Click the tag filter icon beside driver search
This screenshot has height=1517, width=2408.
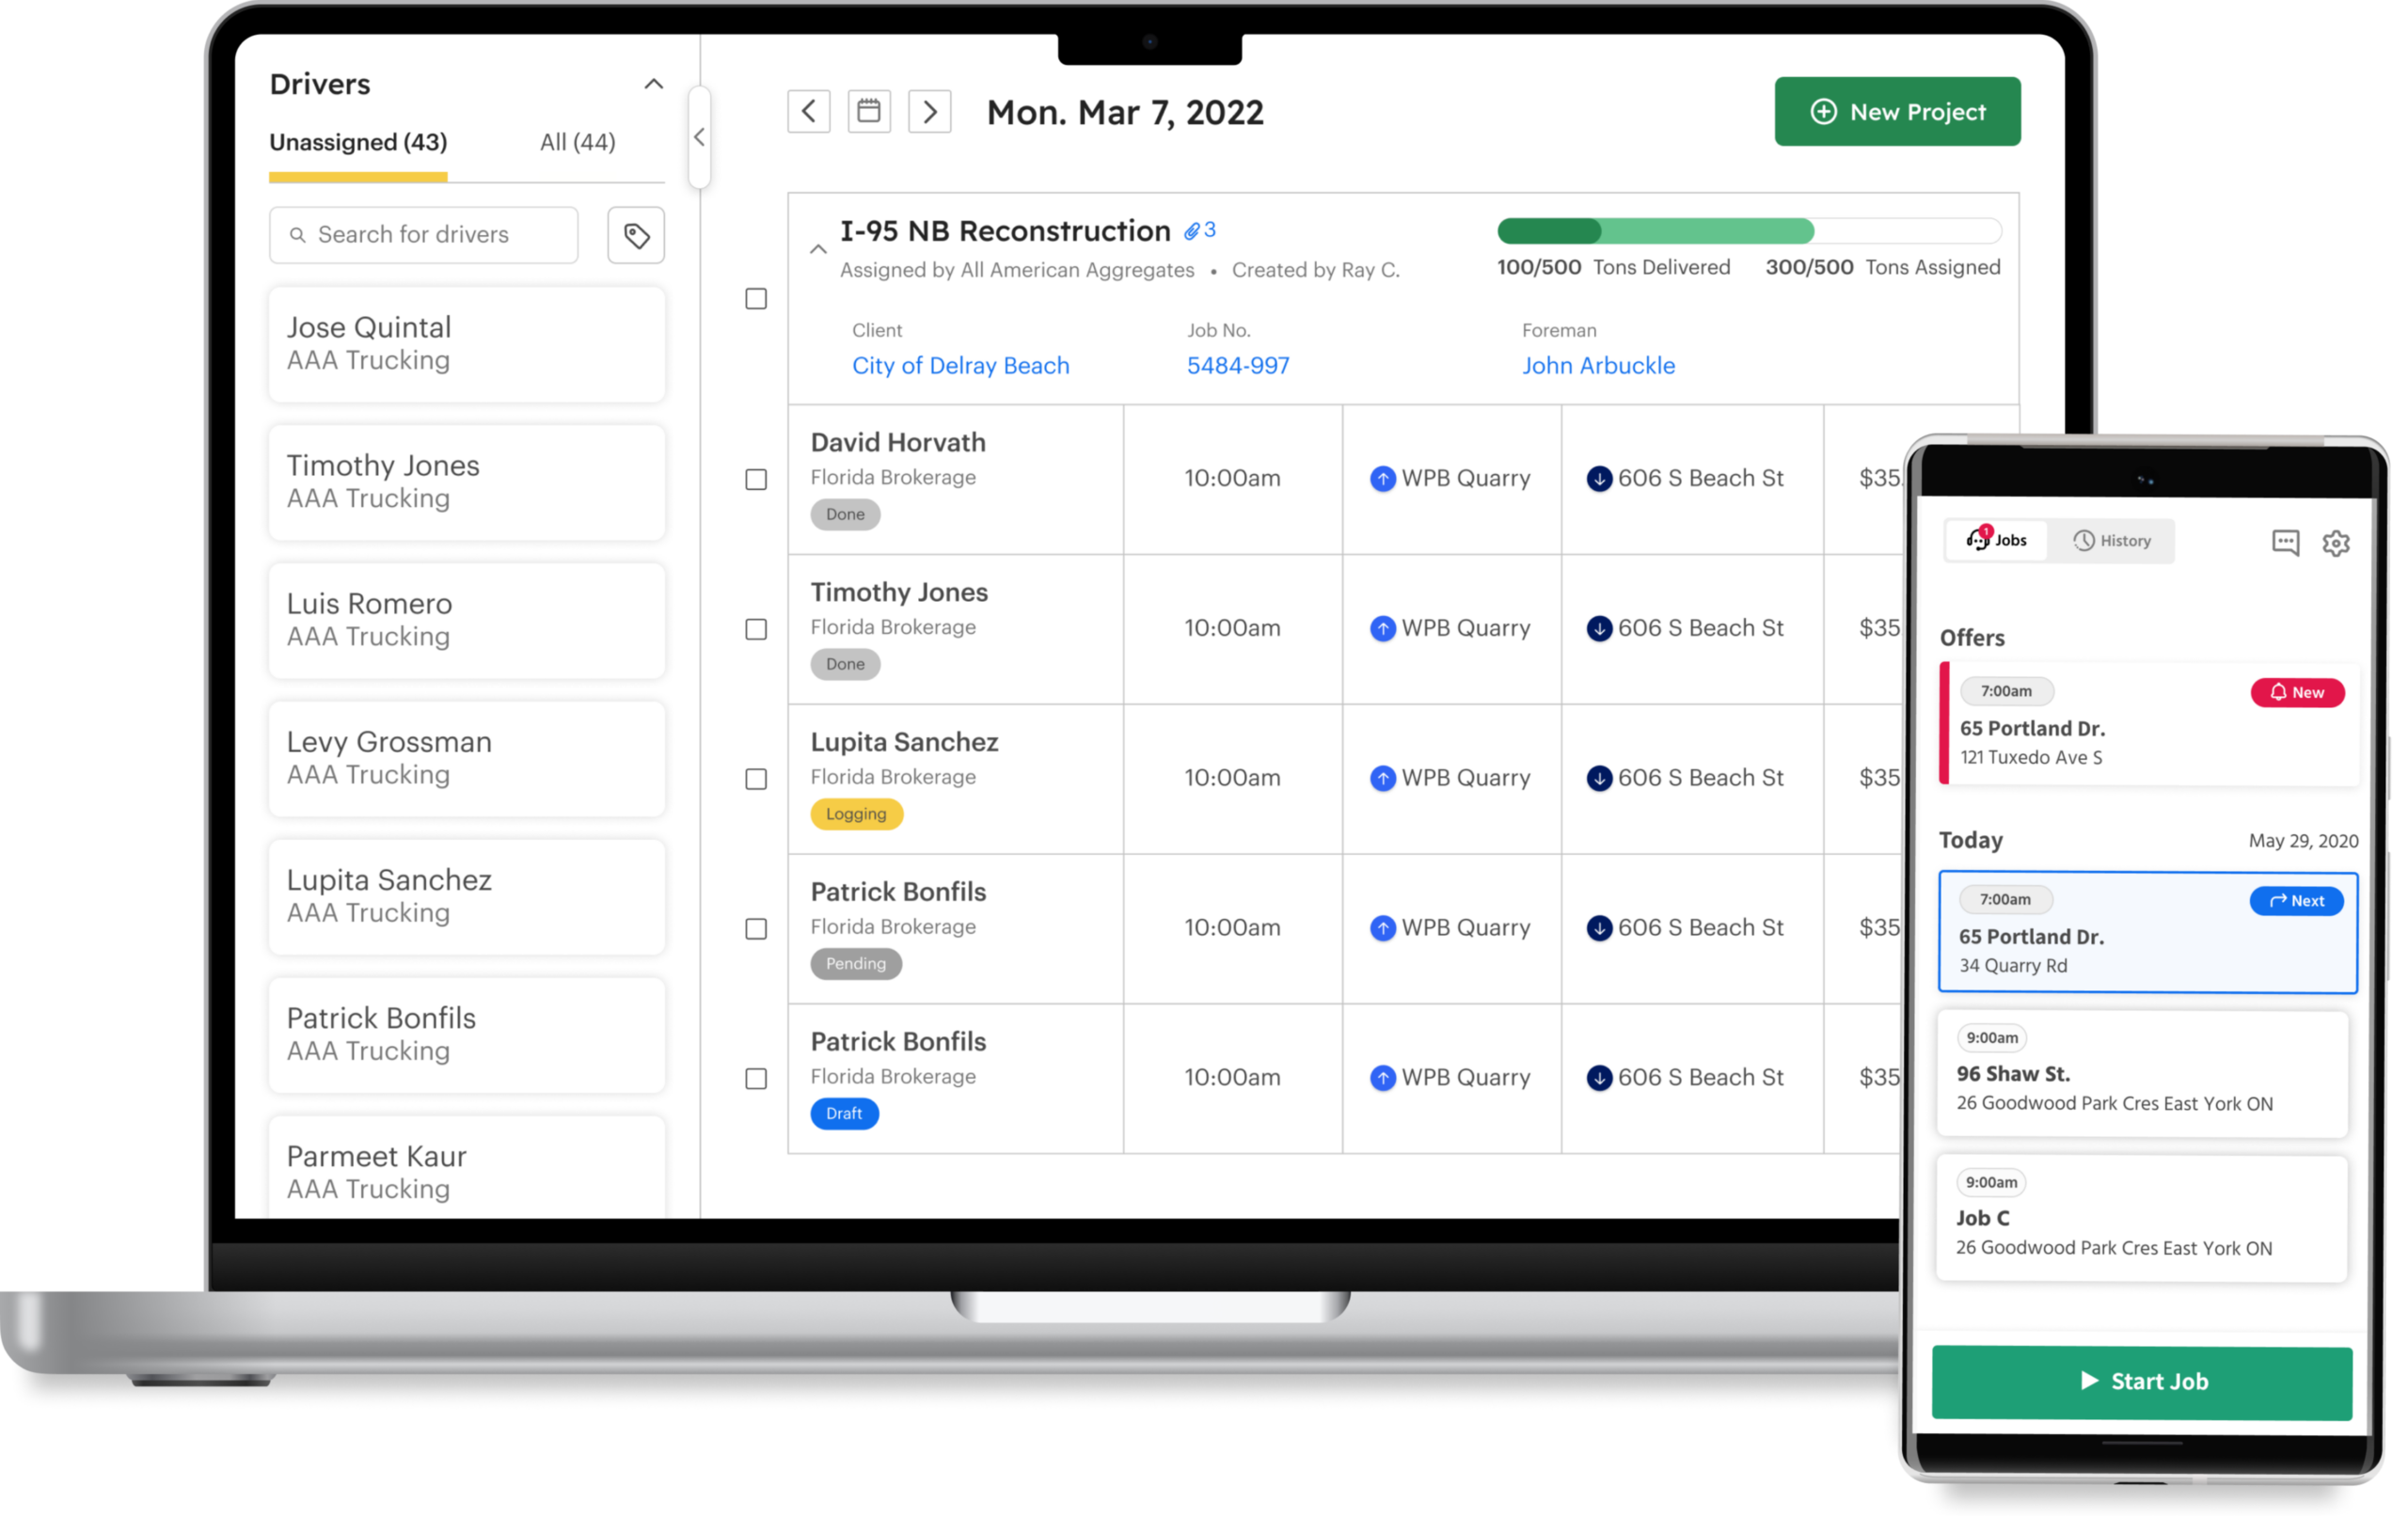(636, 236)
